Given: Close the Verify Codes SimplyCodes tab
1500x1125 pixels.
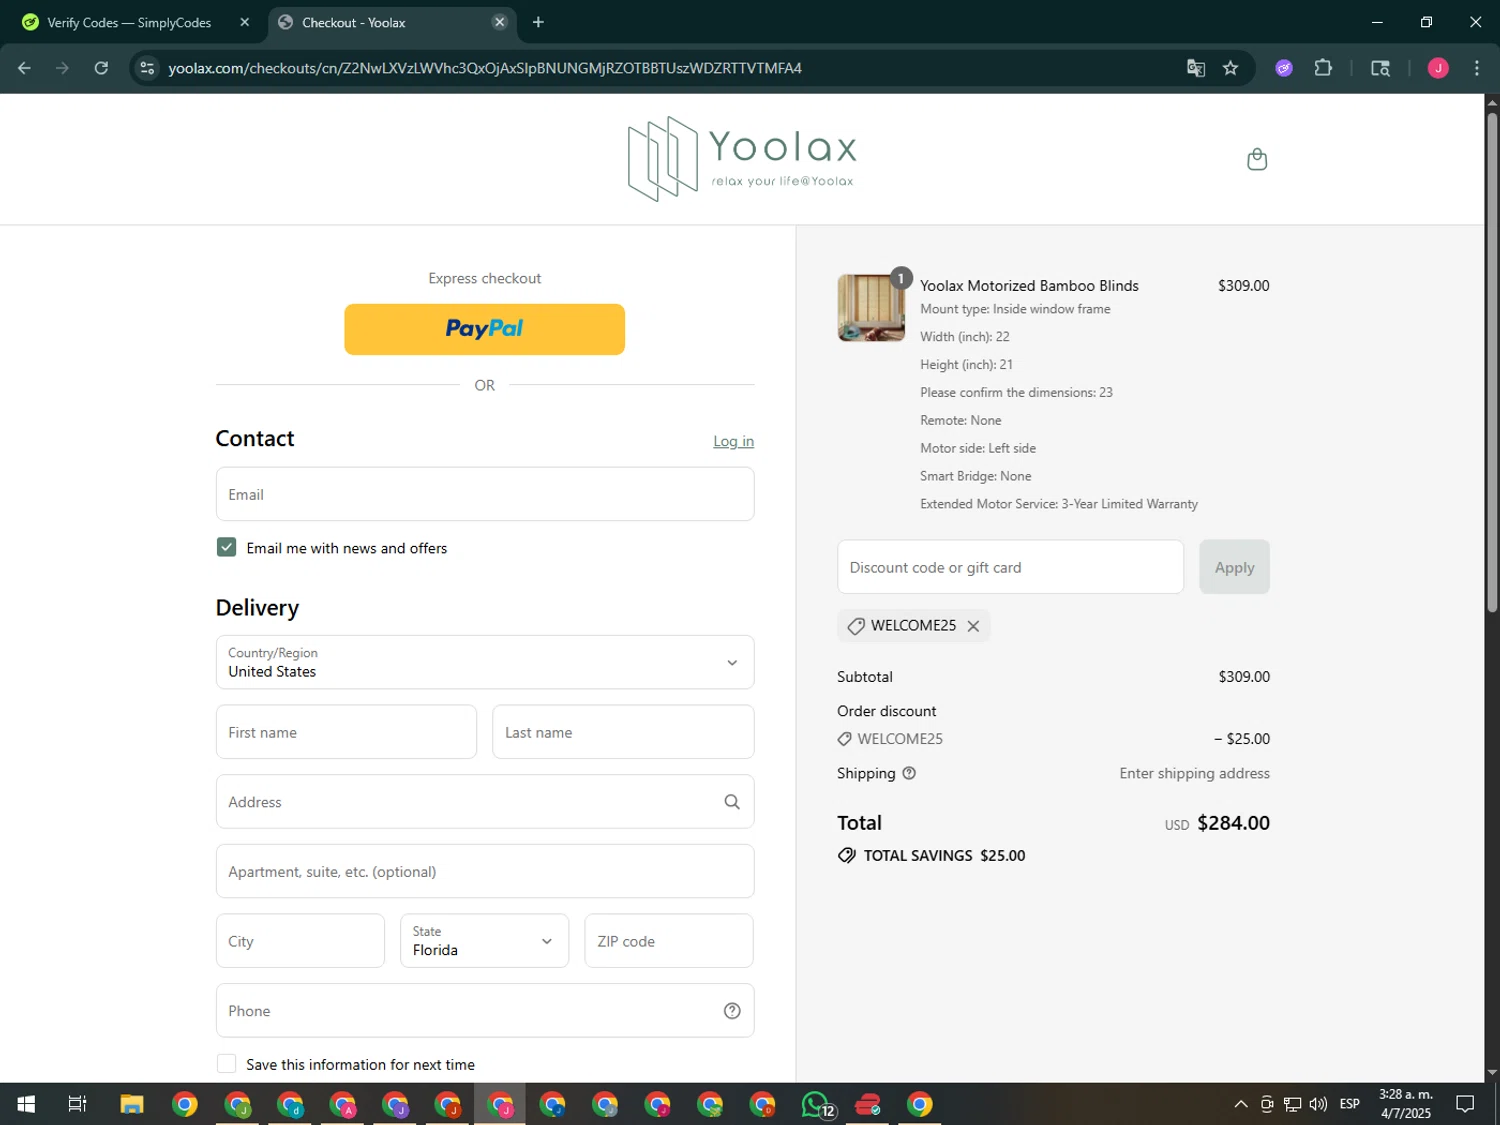Looking at the screenshot, I should click(x=244, y=22).
